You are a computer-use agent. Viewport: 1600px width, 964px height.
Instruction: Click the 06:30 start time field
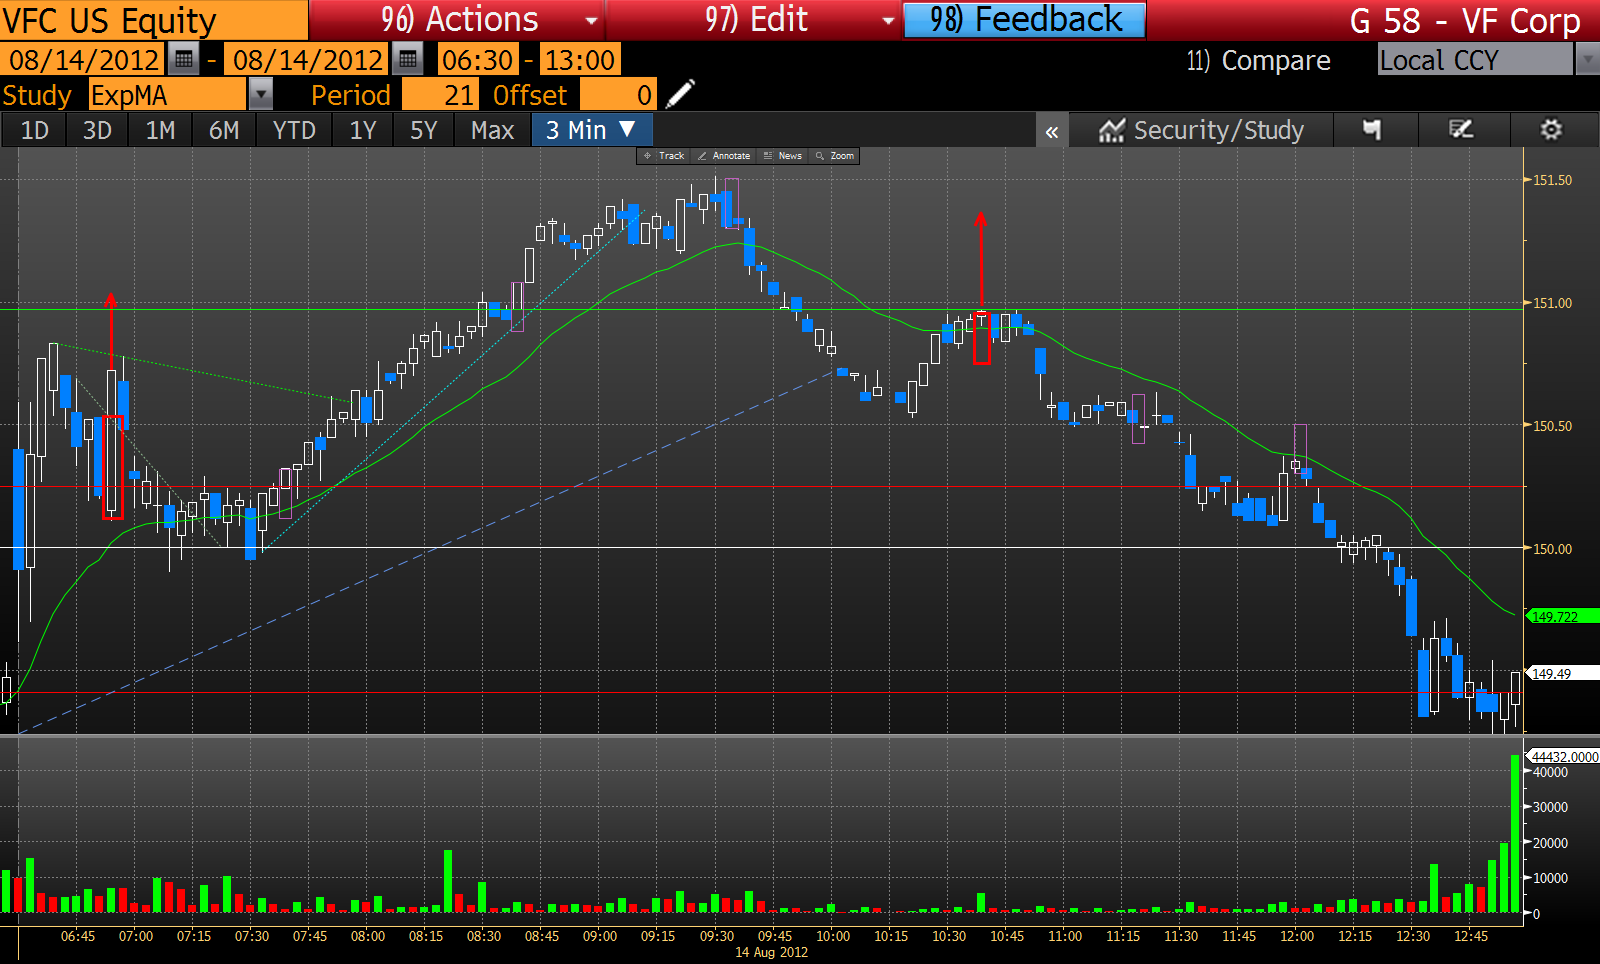coord(478,60)
